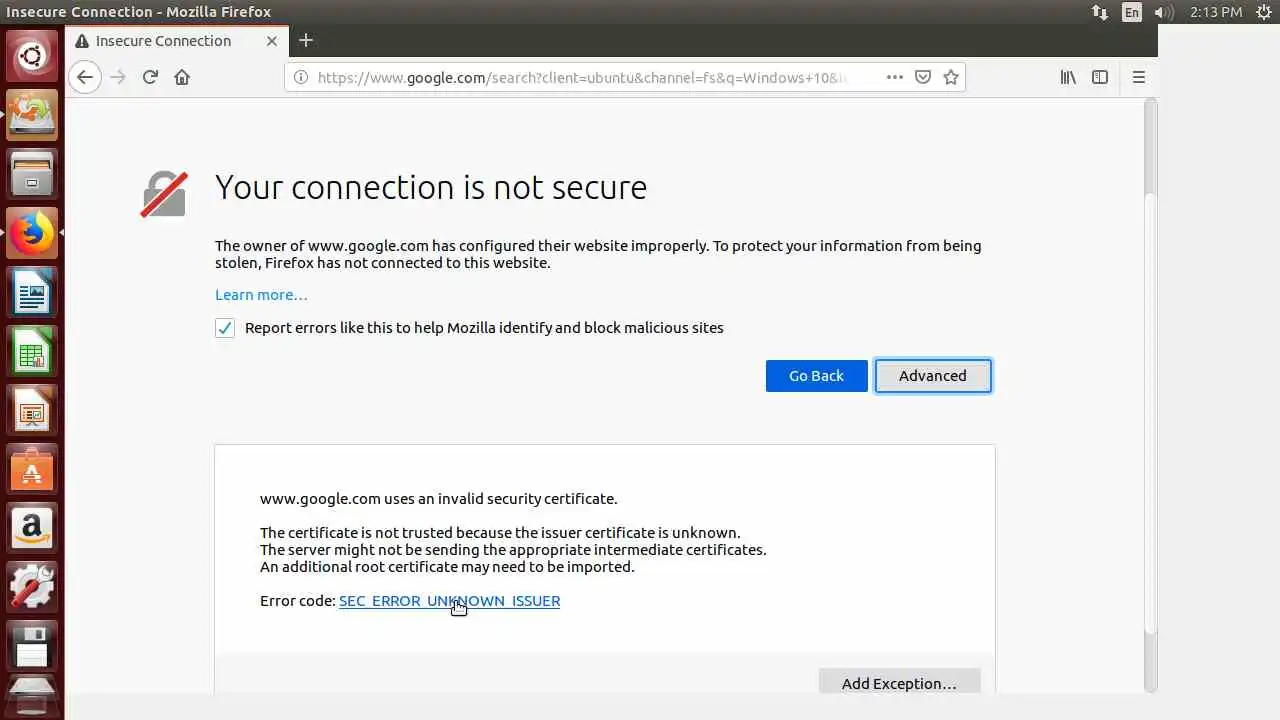Uncheck Report errors like this checkbox
1280x720 pixels.
(225, 328)
